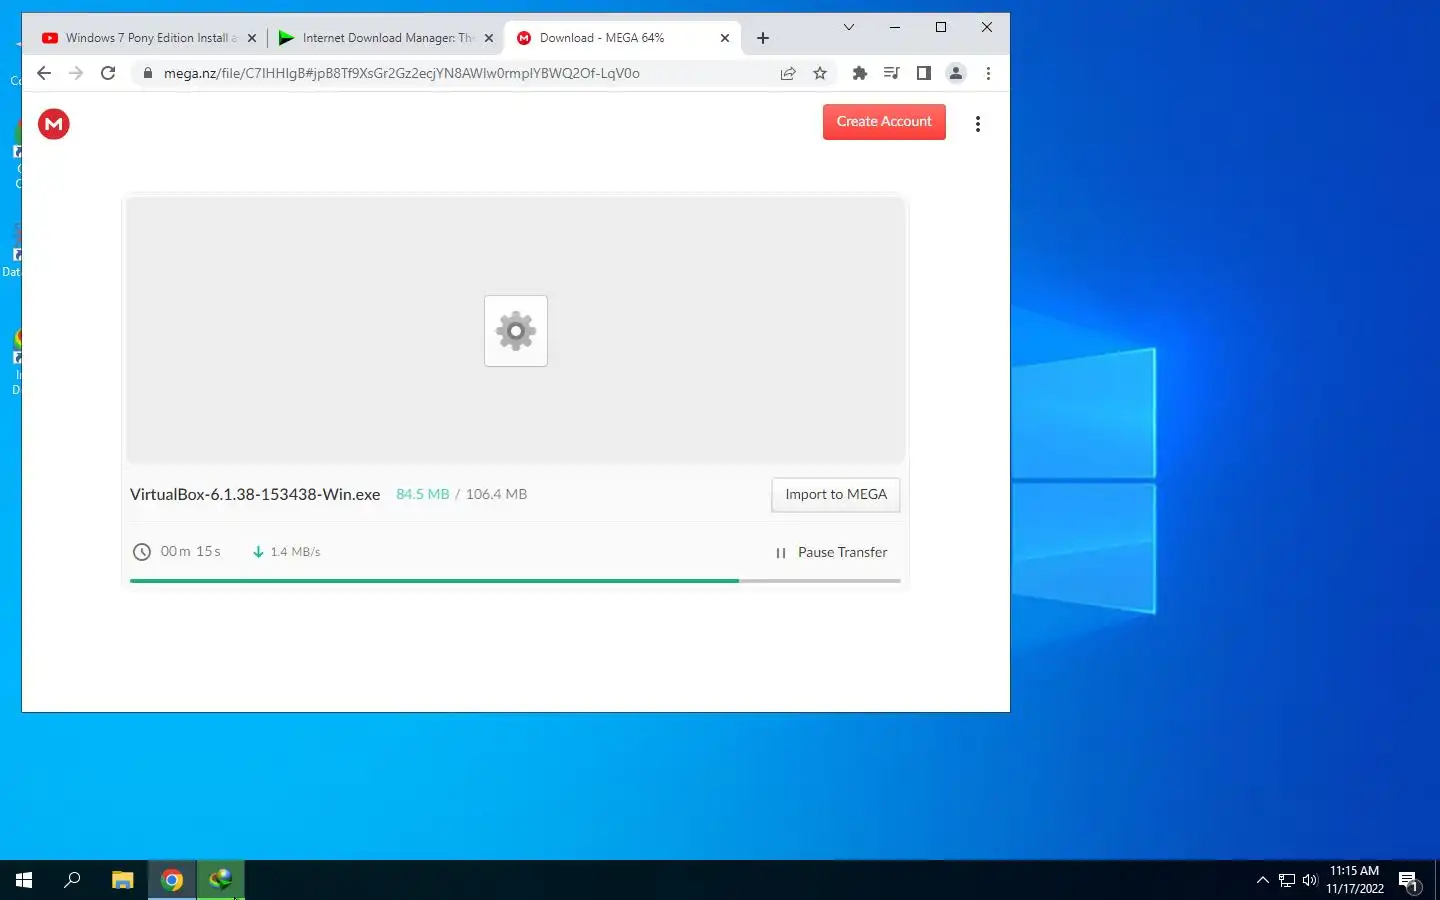Click the green download speed arrow icon
The image size is (1440, 900).
258,552
